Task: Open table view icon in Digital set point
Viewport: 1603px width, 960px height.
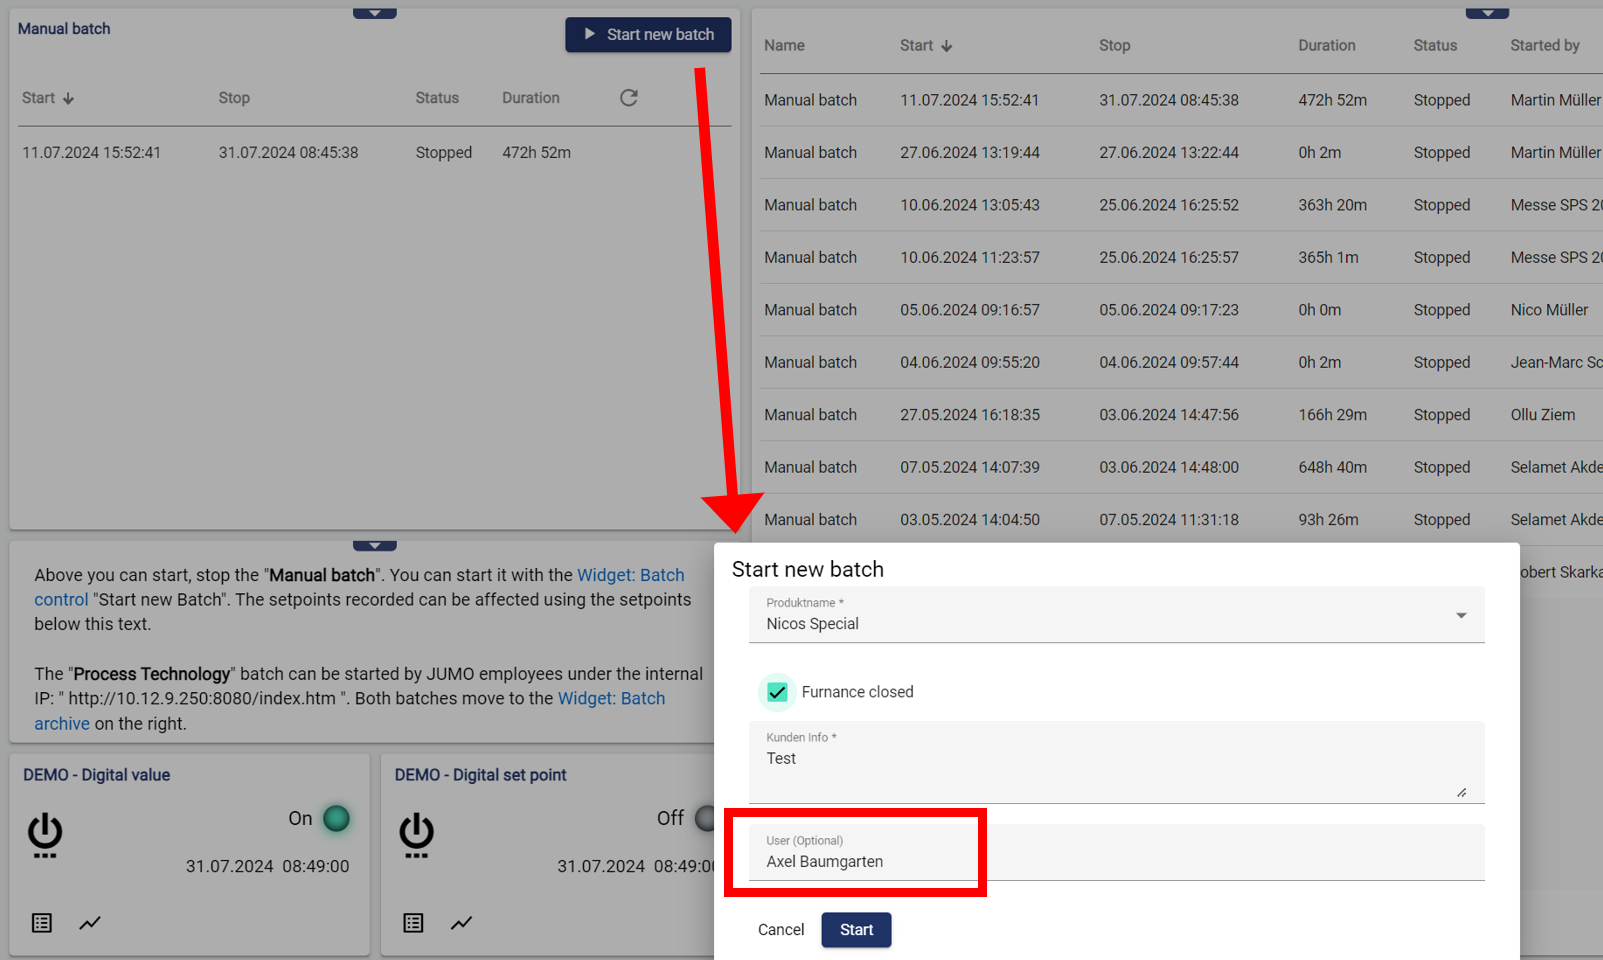Action: (x=413, y=923)
